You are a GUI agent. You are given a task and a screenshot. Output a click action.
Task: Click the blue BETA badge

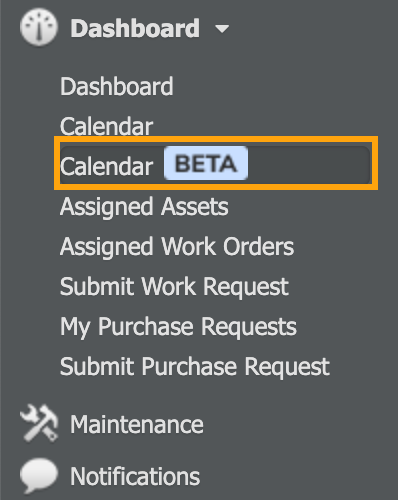[206, 163]
